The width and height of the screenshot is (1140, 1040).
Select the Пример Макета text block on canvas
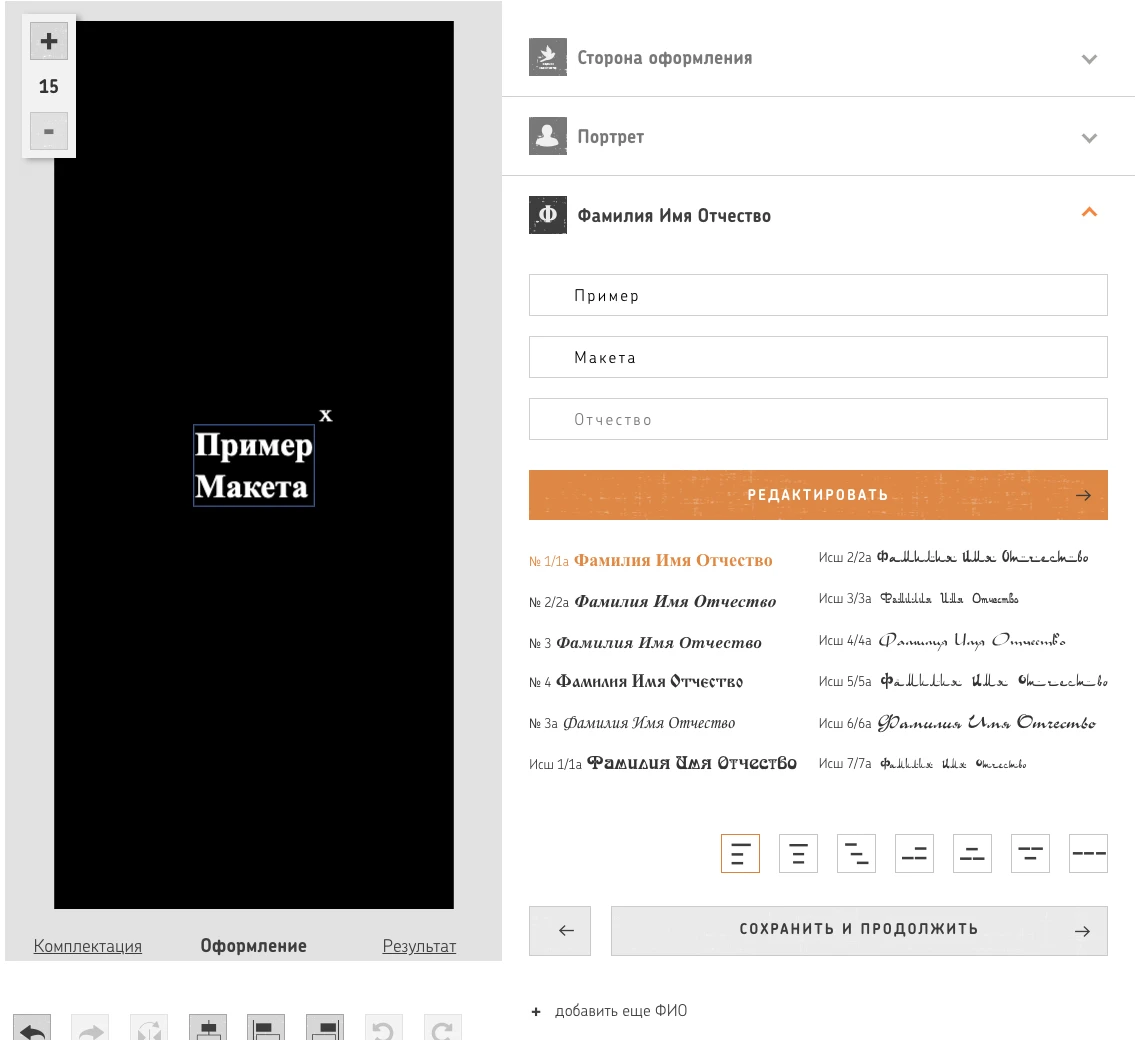(x=253, y=465)
